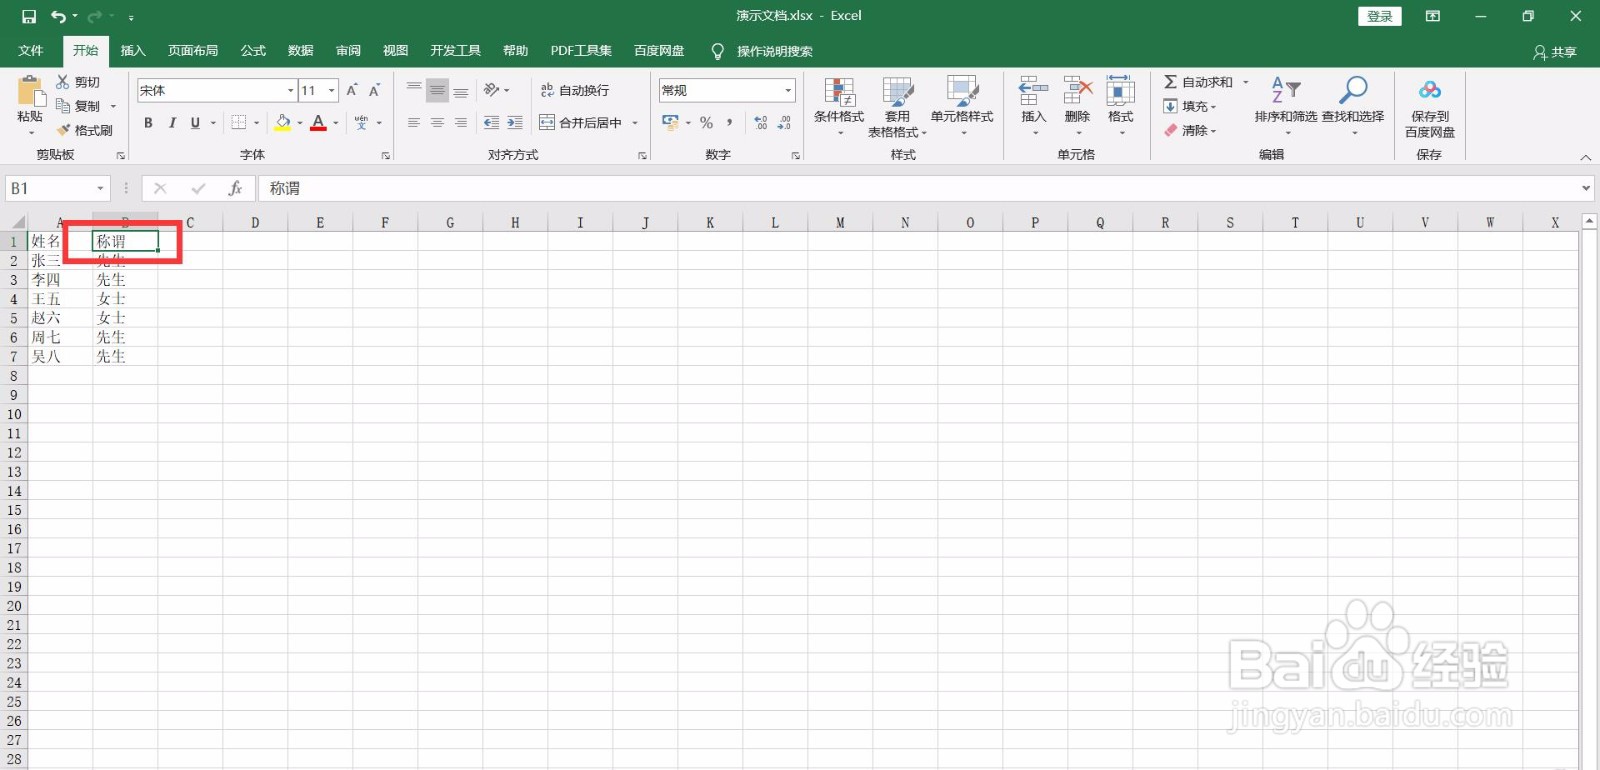The height and width of the screenshot is (770, 1600).
Task: Apply the fill color bucket icon
Action: pyautogui.click(x=283, y=122)
